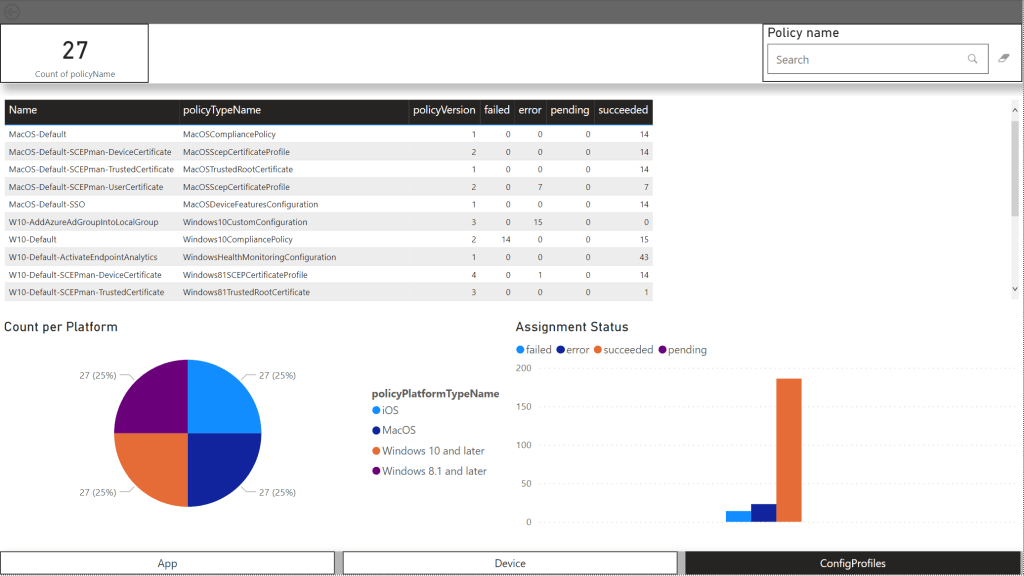The height and width of the screenshot is (576, 1024).
Task: Sort table by policyTypeName column header
Action: [x=221, y=110]
